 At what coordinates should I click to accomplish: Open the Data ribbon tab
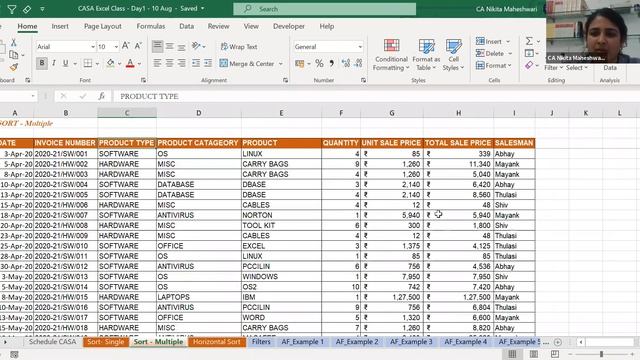pos(187,26)
